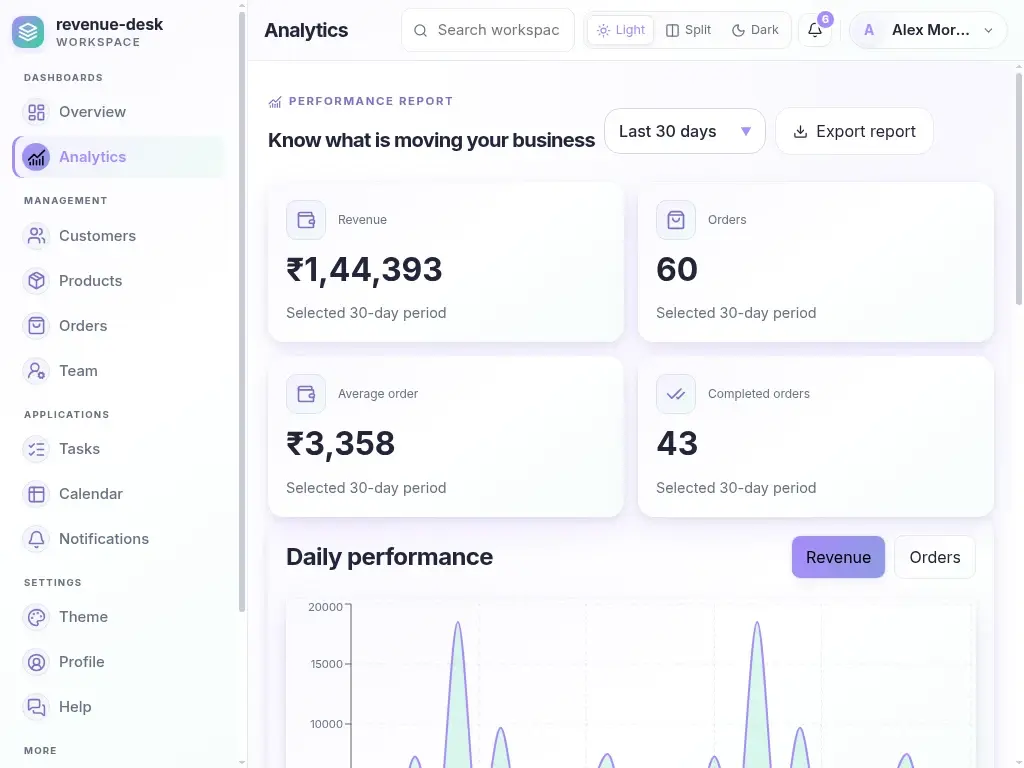Show the Orders chart tab

pos(935,557)
